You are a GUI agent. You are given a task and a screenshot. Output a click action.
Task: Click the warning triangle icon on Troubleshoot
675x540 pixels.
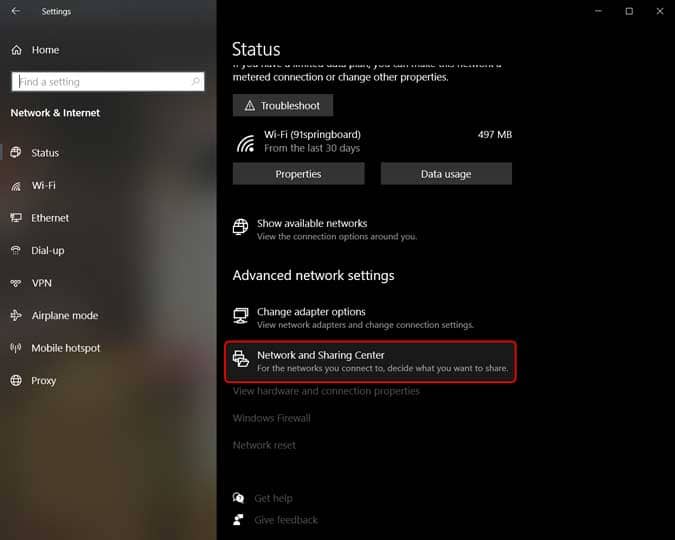pyautogui.click(x=250, y=106)
